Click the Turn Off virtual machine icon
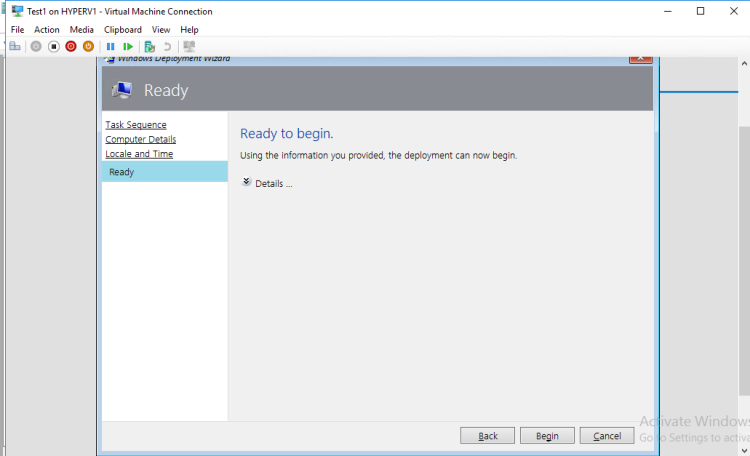 pos(54,46)
